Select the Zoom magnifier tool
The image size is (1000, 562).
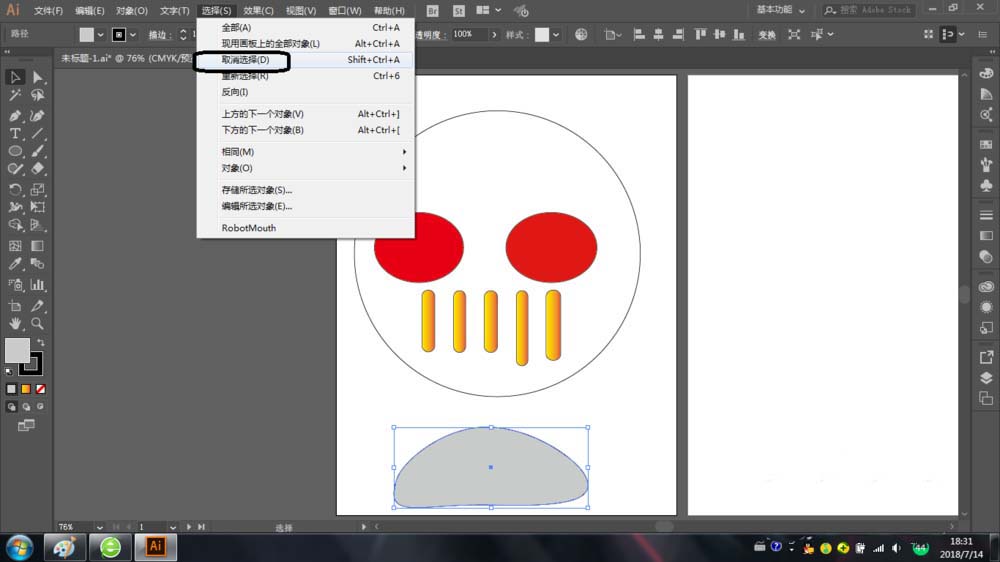(x=37, y=324)
